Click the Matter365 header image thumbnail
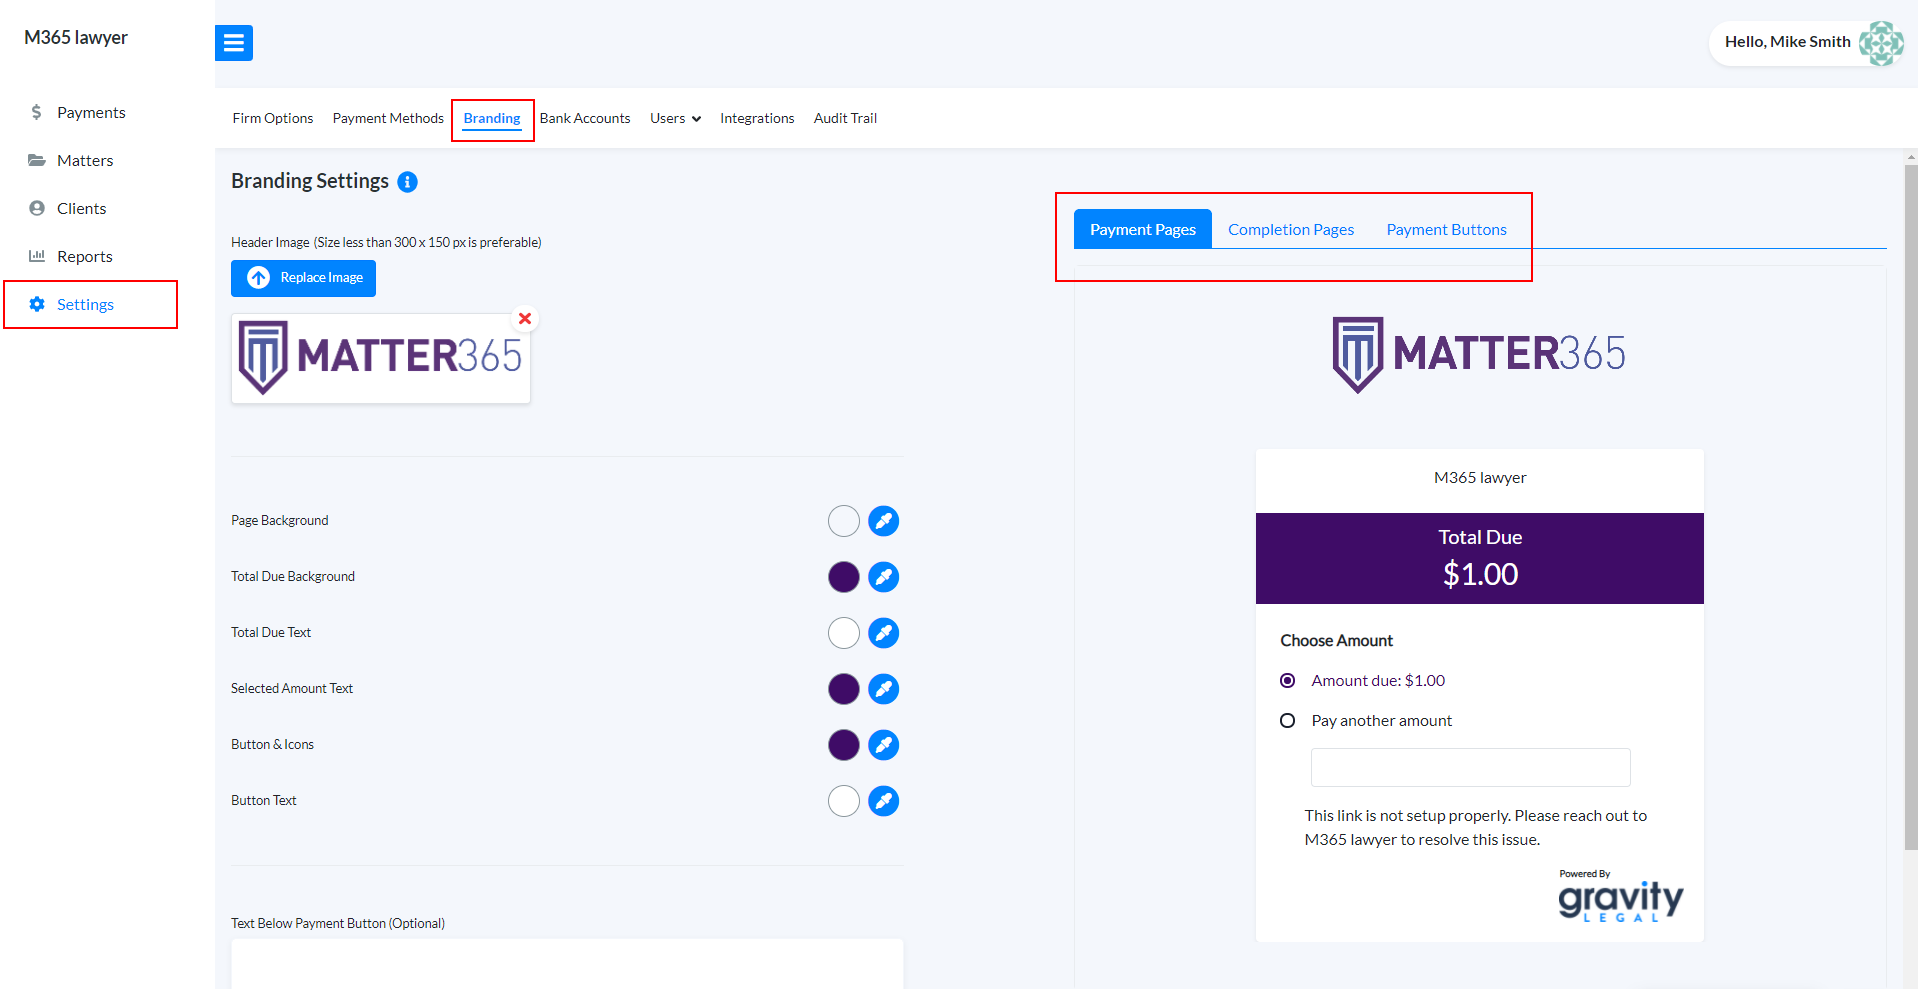Screen dimensions: 1918x989 [x=380, y=358]
